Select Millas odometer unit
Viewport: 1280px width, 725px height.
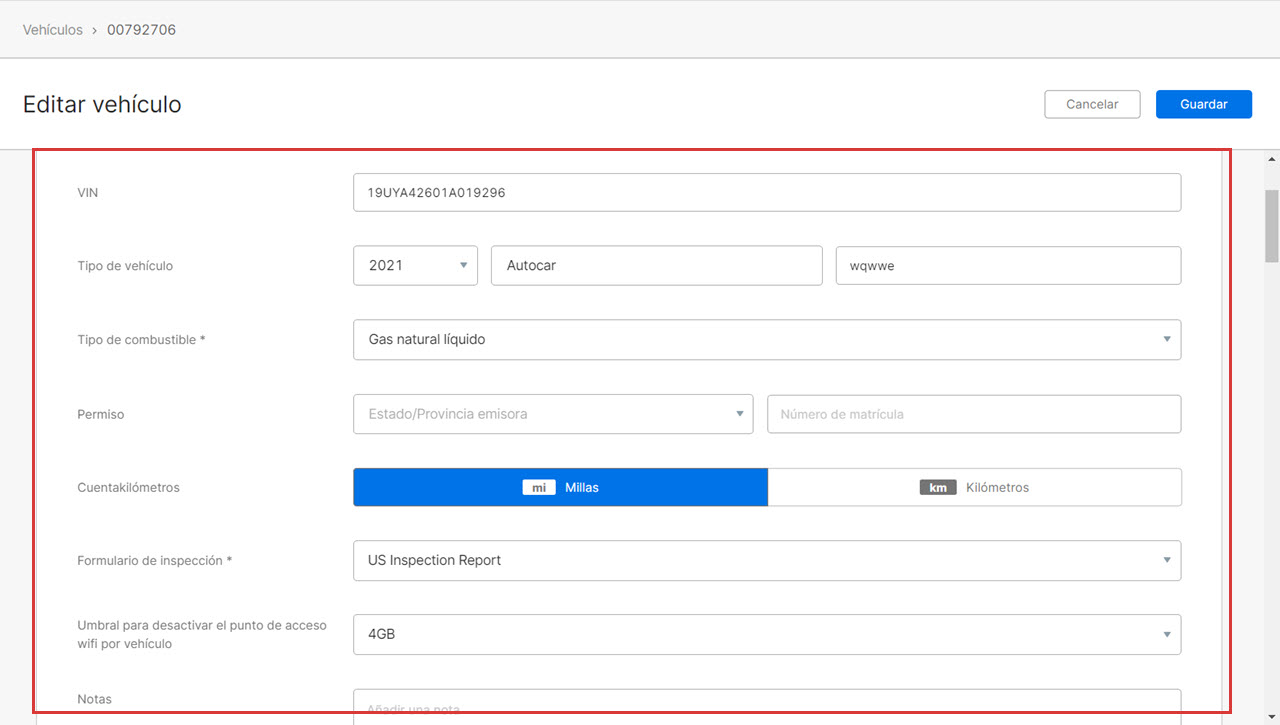[x=560, y=487]
